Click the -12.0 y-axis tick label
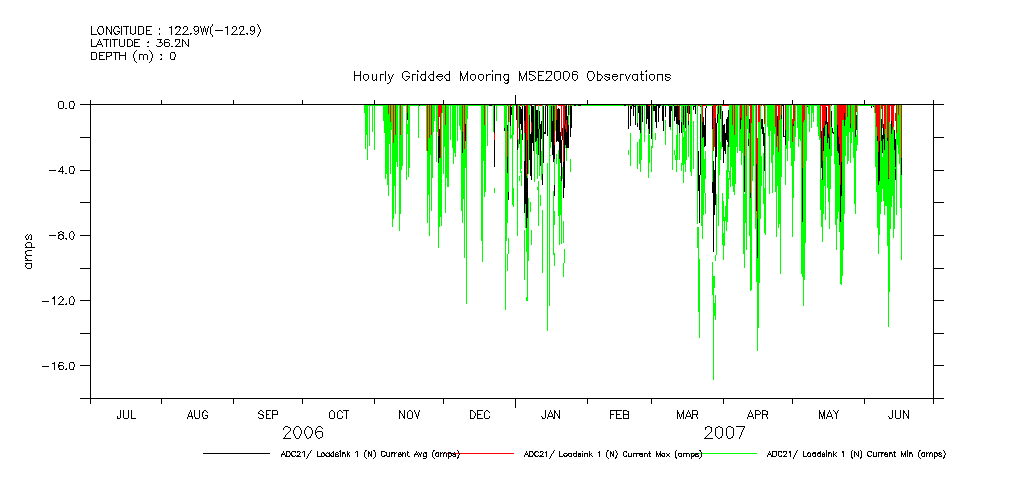The image size is (1009, 504). [x=60, y=301]
